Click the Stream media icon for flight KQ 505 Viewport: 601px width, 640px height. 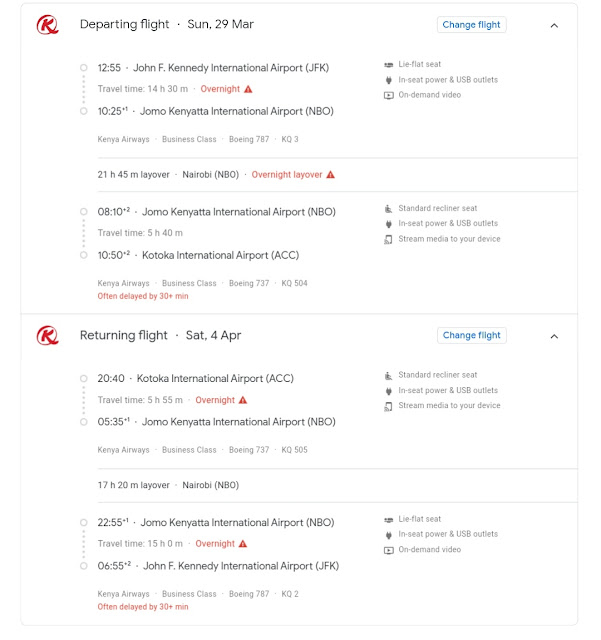(388, 406)
